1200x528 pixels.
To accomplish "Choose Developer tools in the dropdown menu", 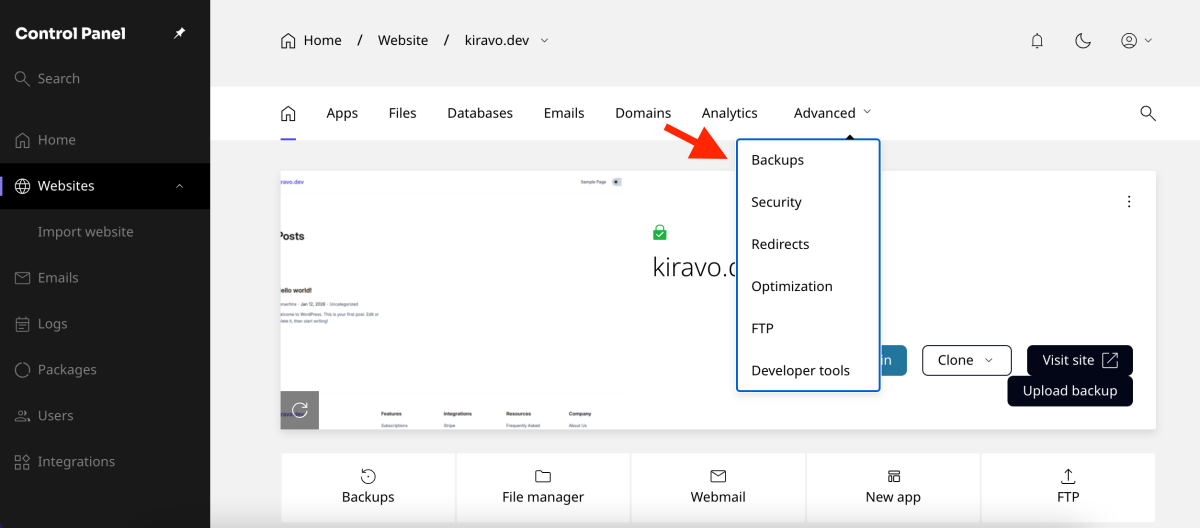I will [800, 370].
